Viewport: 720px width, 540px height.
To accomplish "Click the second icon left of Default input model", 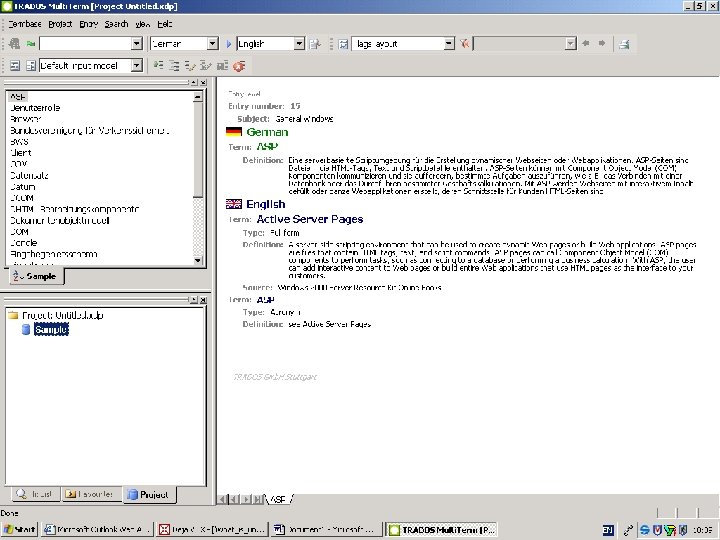I will coord(31,66).
